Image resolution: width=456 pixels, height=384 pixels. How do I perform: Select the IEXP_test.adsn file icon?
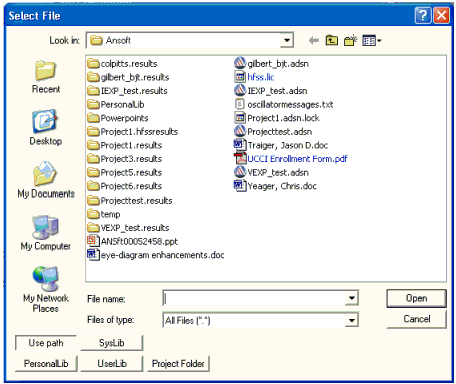[240, 90]
